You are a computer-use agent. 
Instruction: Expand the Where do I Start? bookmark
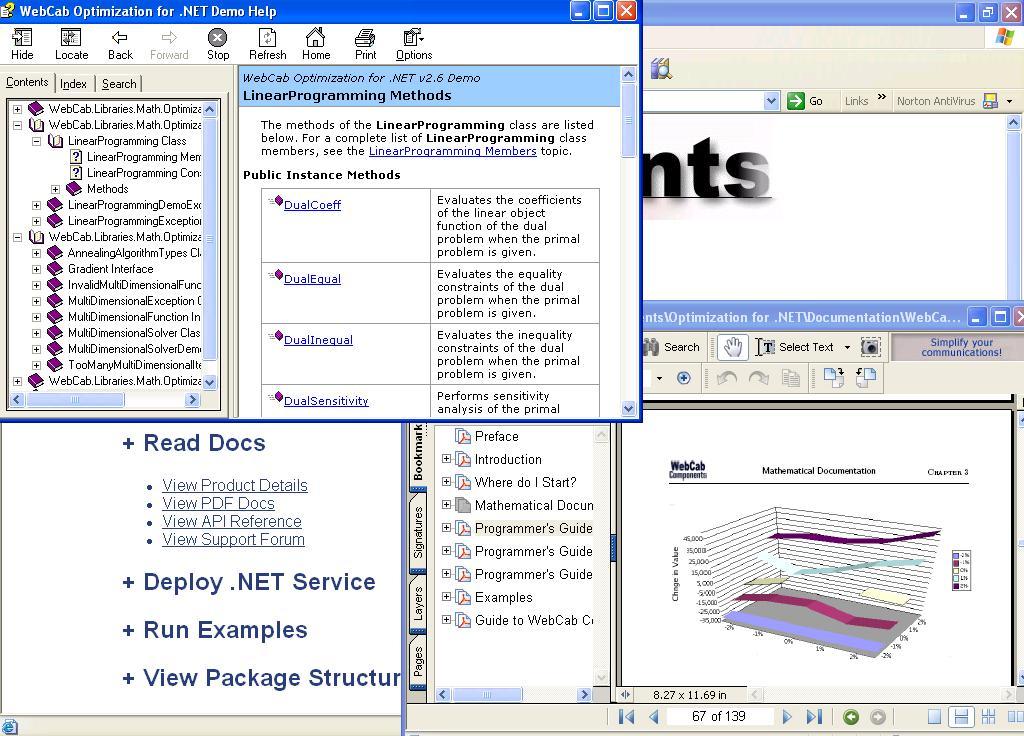[446, 481]
